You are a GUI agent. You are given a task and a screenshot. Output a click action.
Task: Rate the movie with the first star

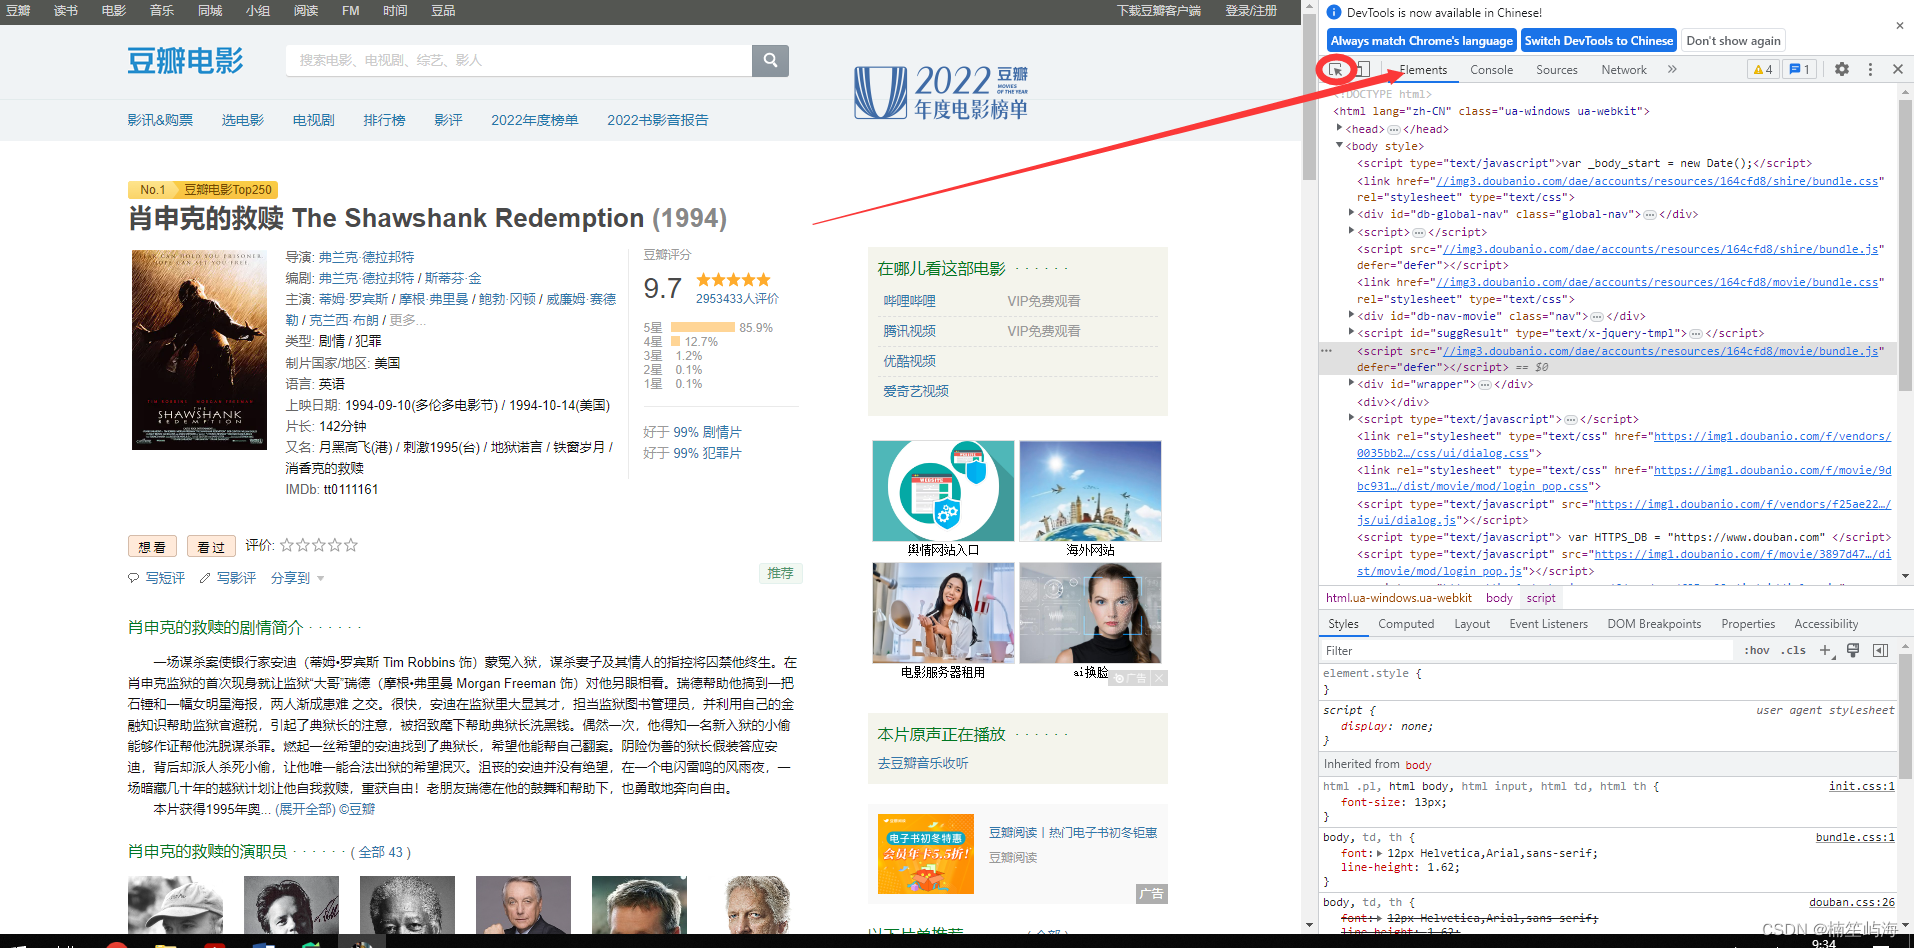(287, 545)
